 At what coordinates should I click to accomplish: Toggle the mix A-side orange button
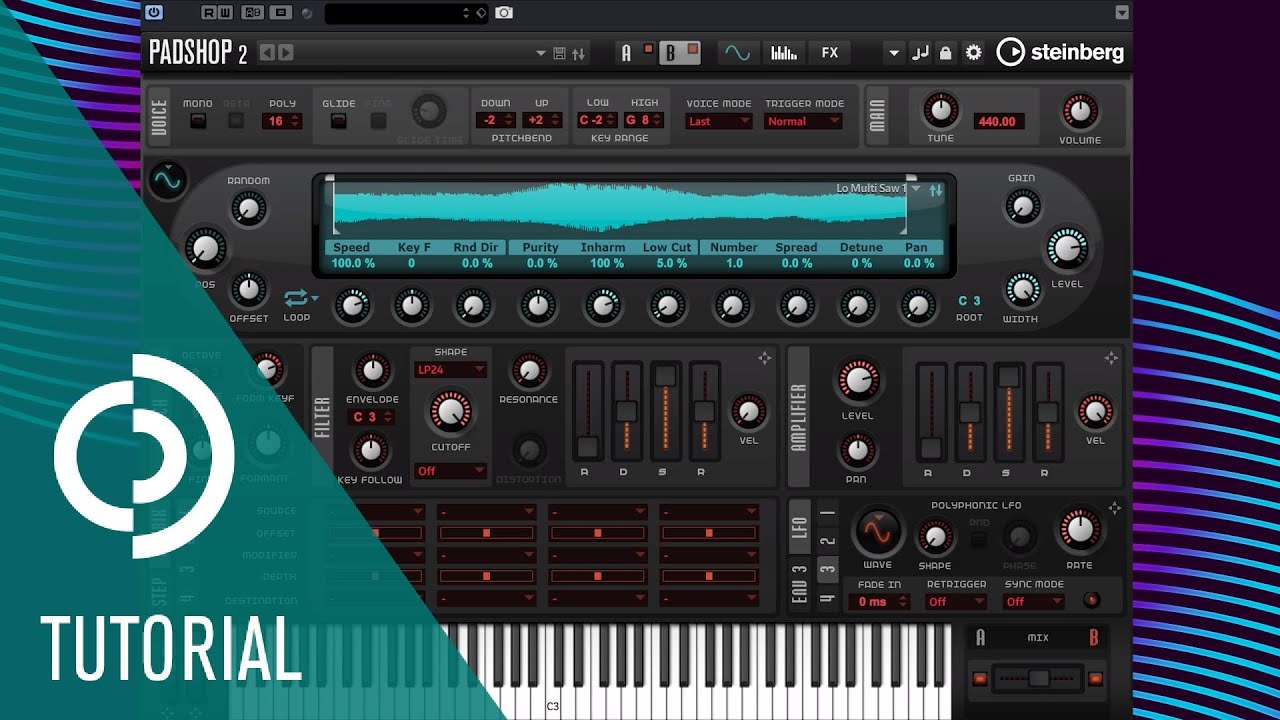click(980, 679)
